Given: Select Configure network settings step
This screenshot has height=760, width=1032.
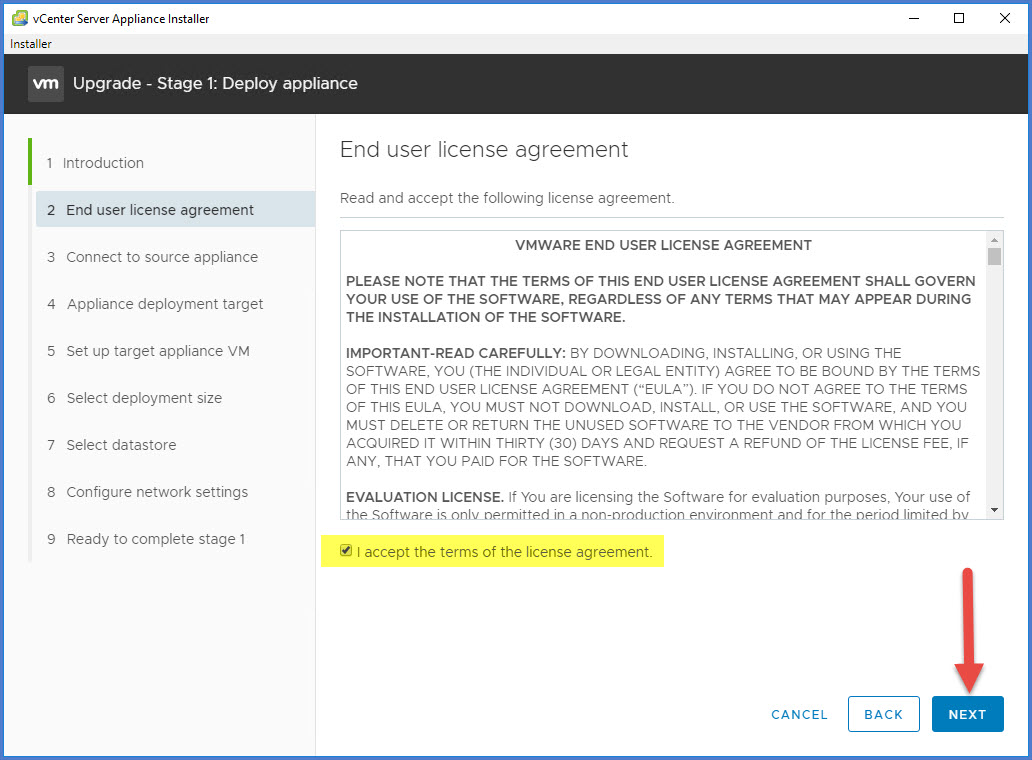Looking at the screenshot, I should [157, 492].
